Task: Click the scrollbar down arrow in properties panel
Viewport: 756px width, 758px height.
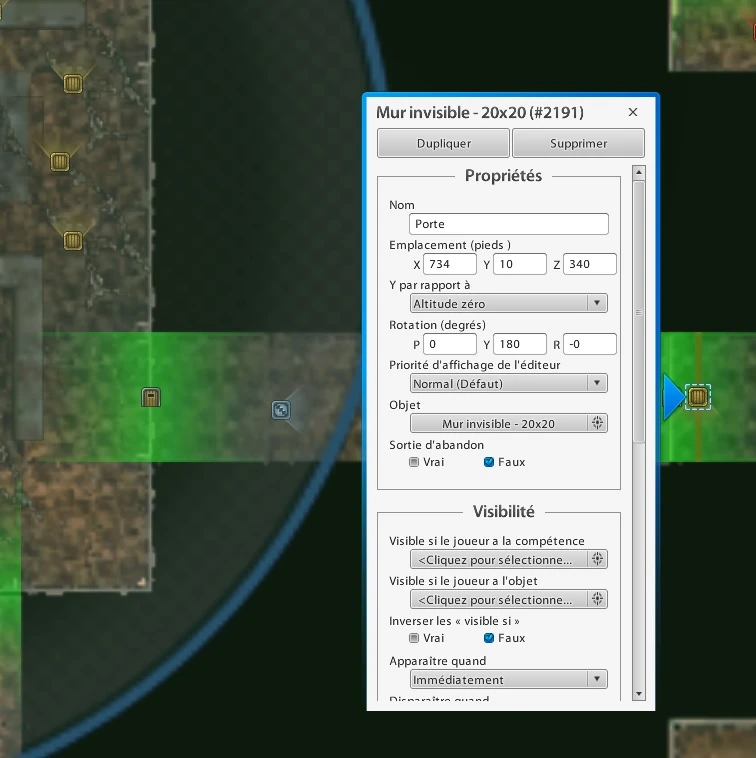Action: (639, 694)
